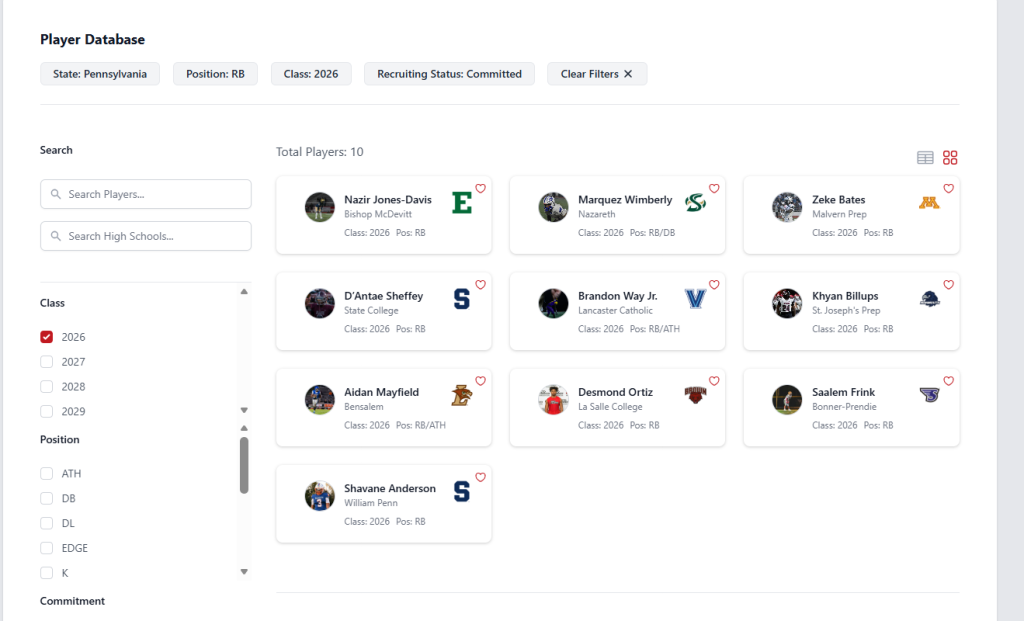Switch to table list view

click(925, 157)
